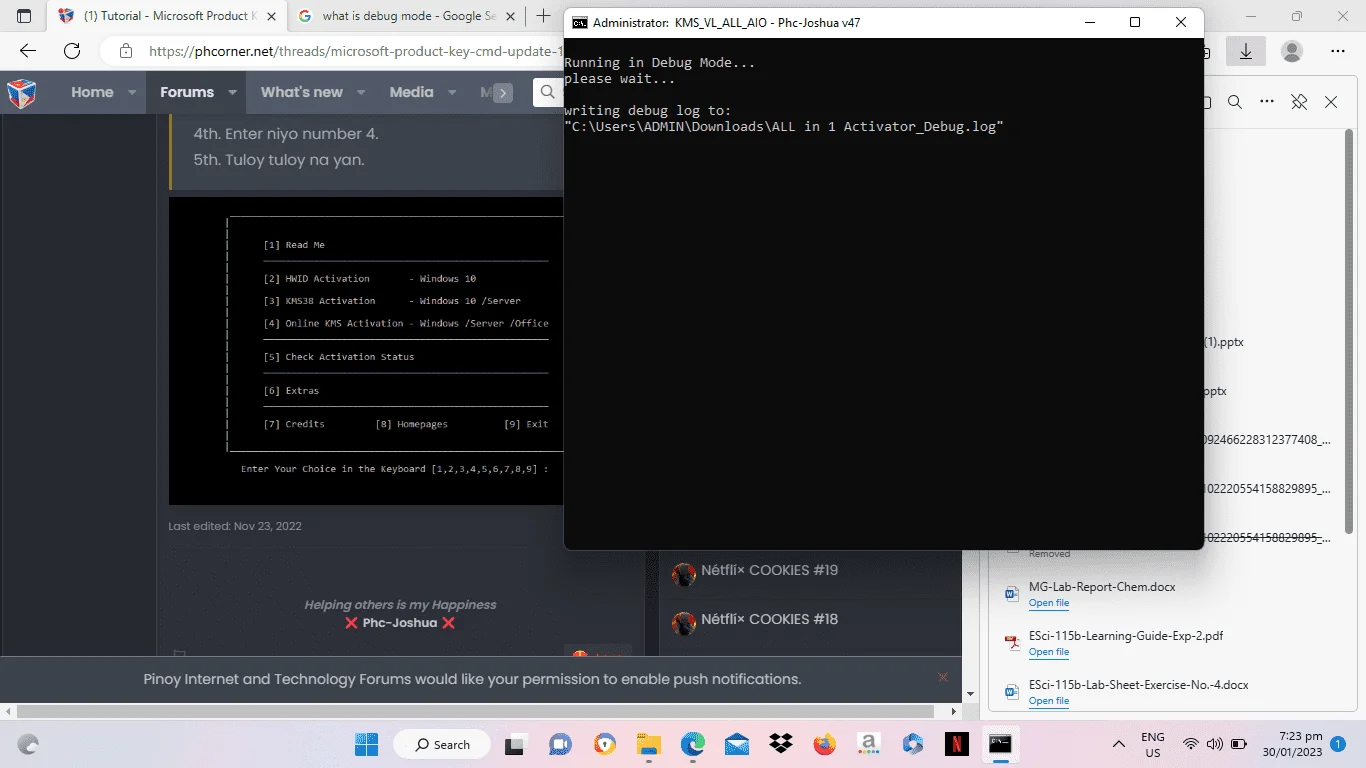
Task: Search downloads with the magnifier icon
Action: click(1235, 102)
